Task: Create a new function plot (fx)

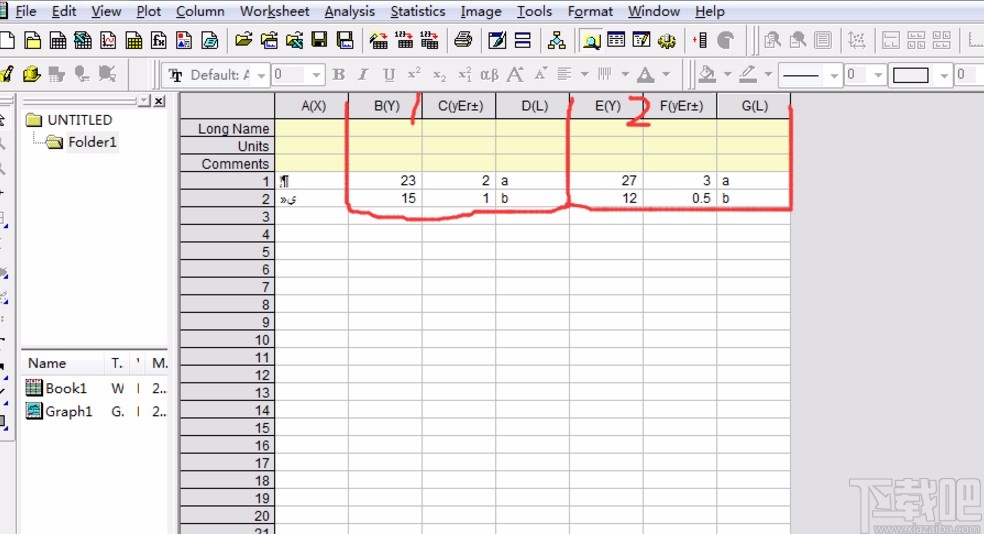Action: [x=159, y=41]
